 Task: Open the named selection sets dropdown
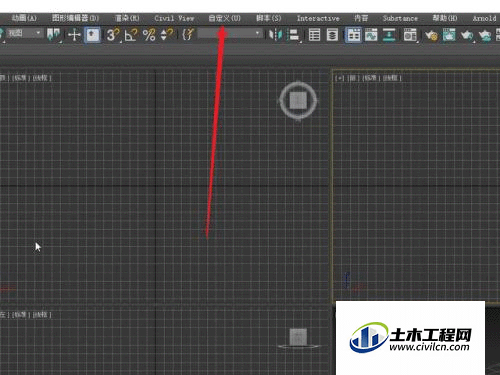pyautogui.click(x=229, y=33)
